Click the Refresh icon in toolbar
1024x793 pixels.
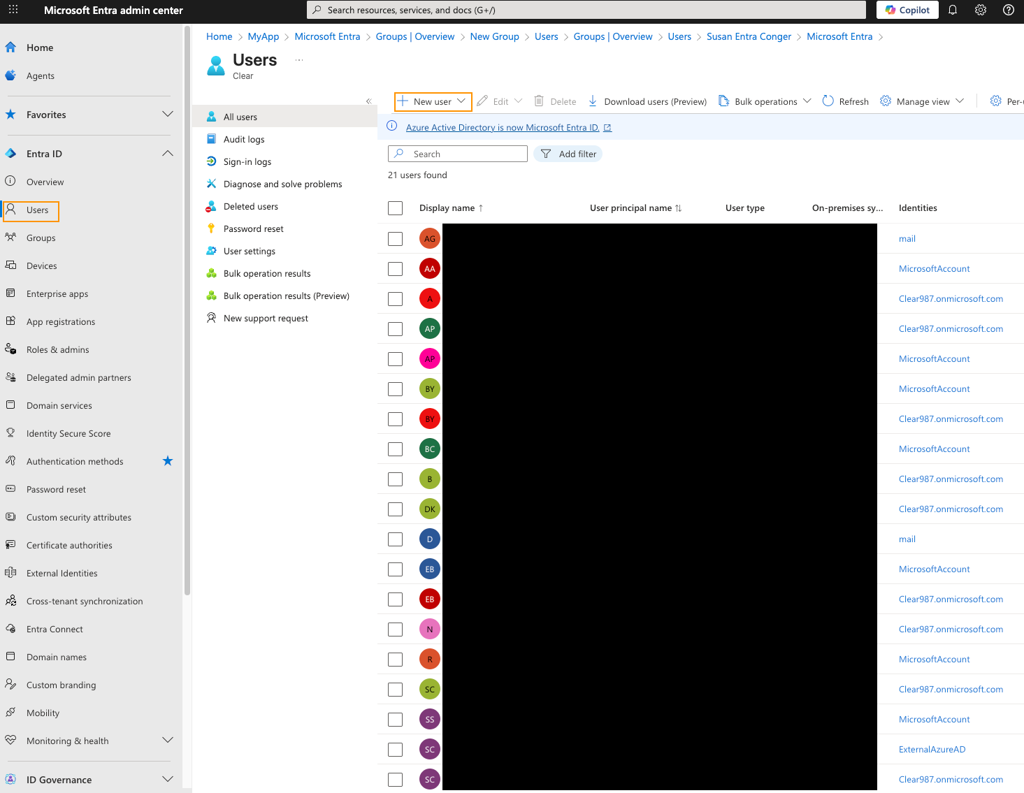[x=827, y=101]
